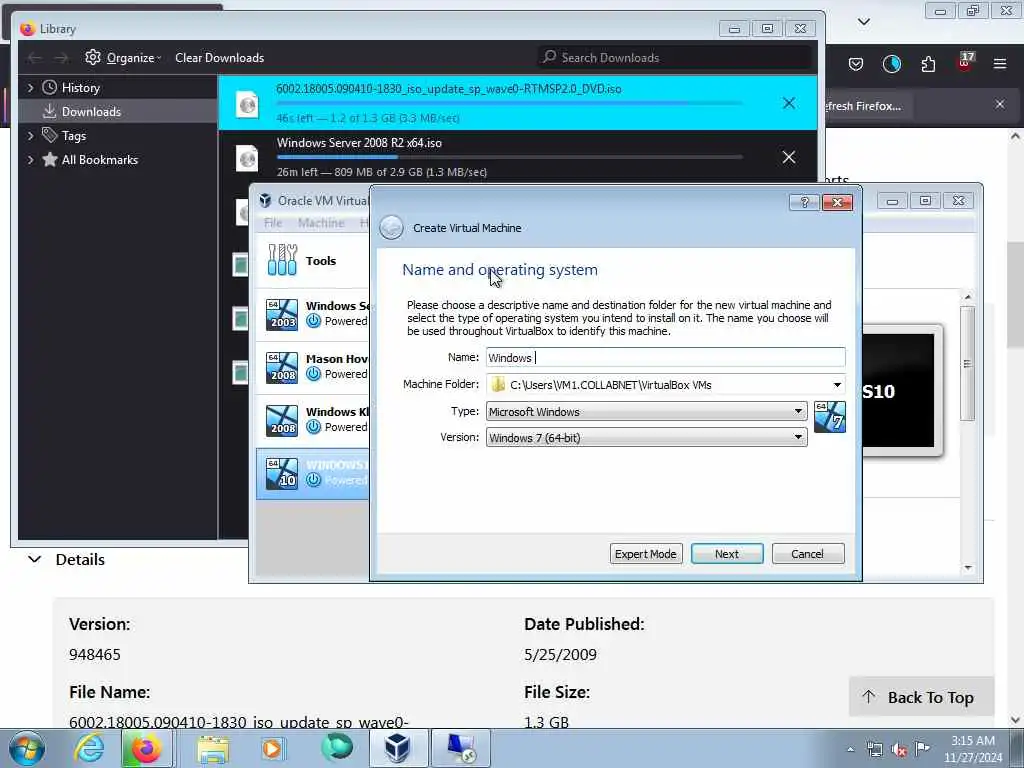The width and height of the screenshot is (1024, 768).
Task: Open the Machine menu in VirtualBox
Action: (321, 223)
